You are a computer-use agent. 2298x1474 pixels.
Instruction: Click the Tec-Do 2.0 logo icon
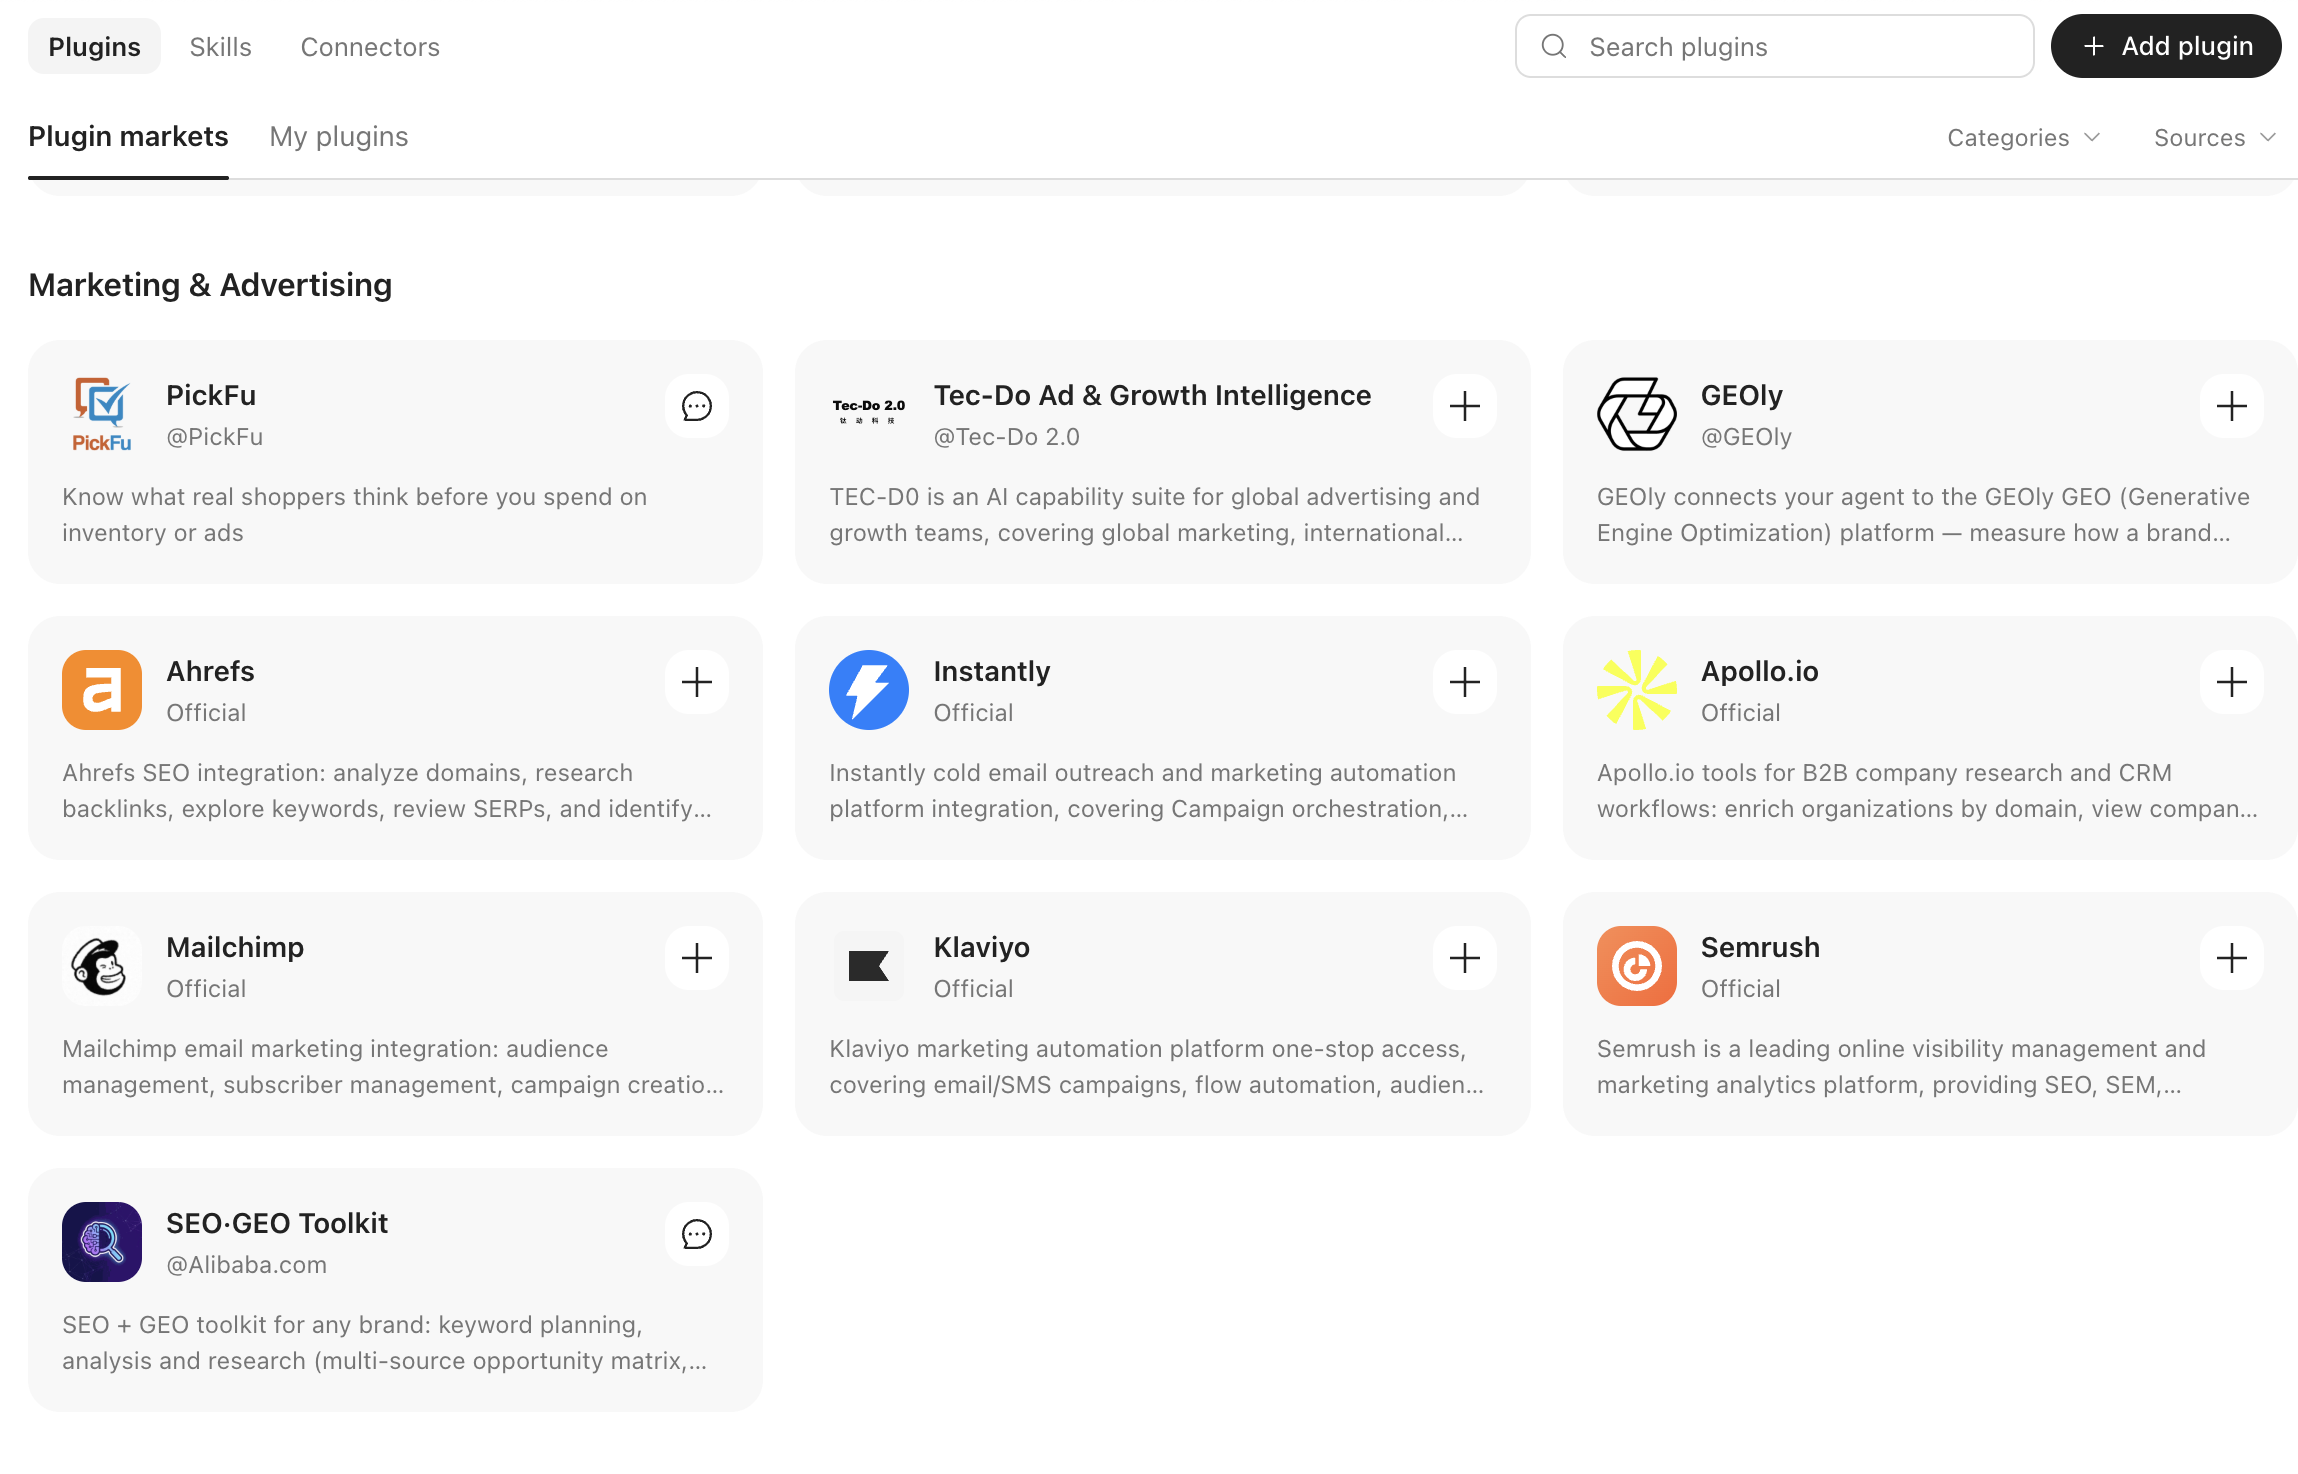[x=869, y=414]
